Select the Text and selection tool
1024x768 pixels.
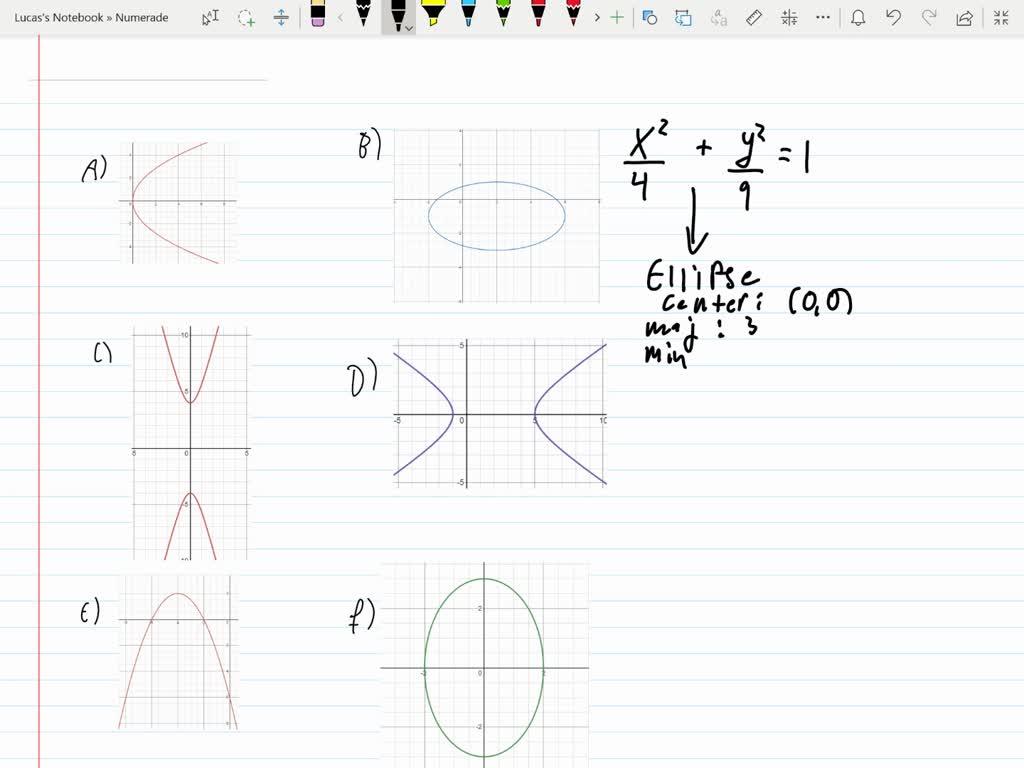coord(210,17)
